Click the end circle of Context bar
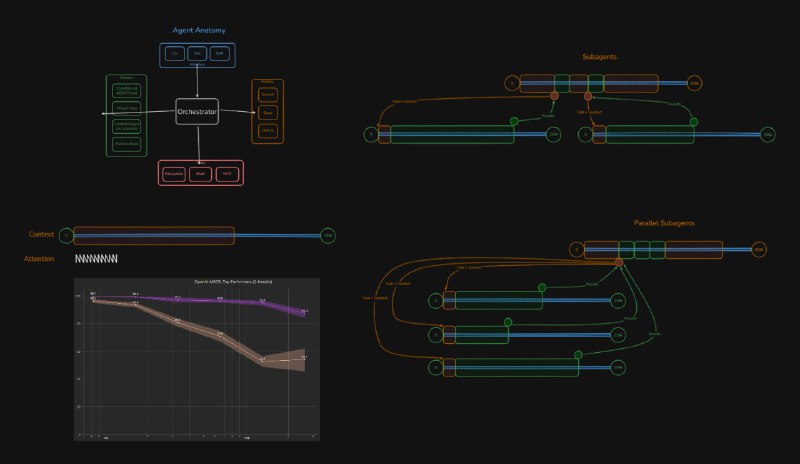 tap(327, 236)
